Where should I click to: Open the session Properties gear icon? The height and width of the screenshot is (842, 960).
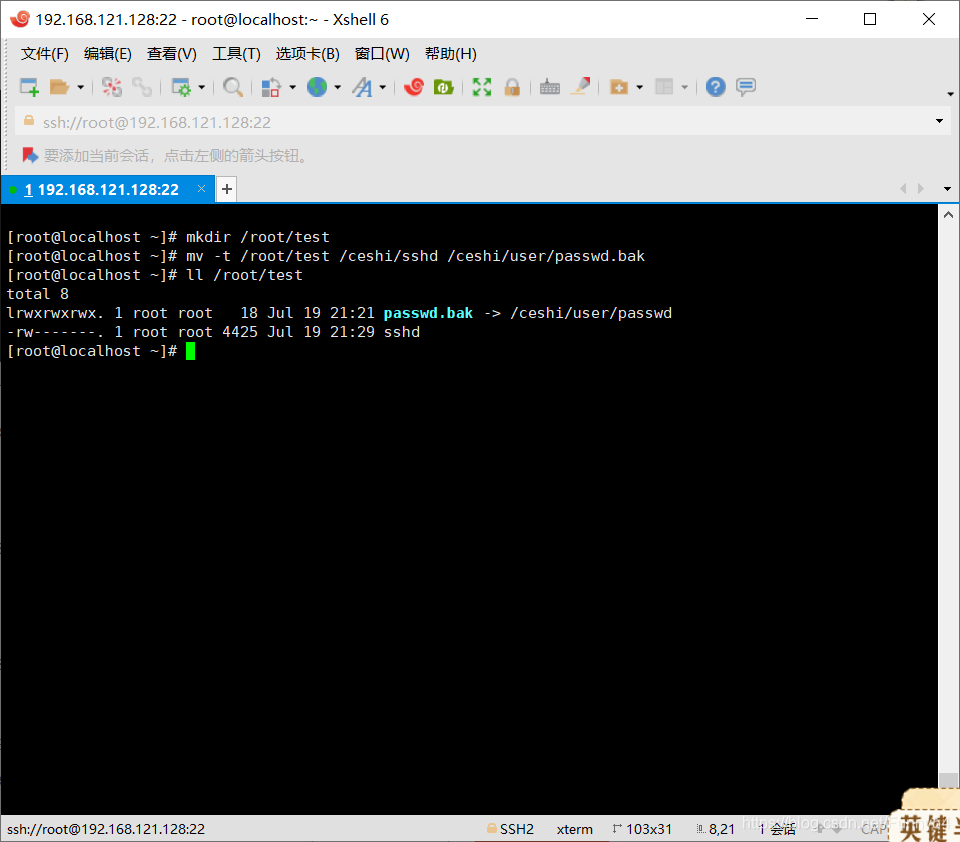(181, 87)
